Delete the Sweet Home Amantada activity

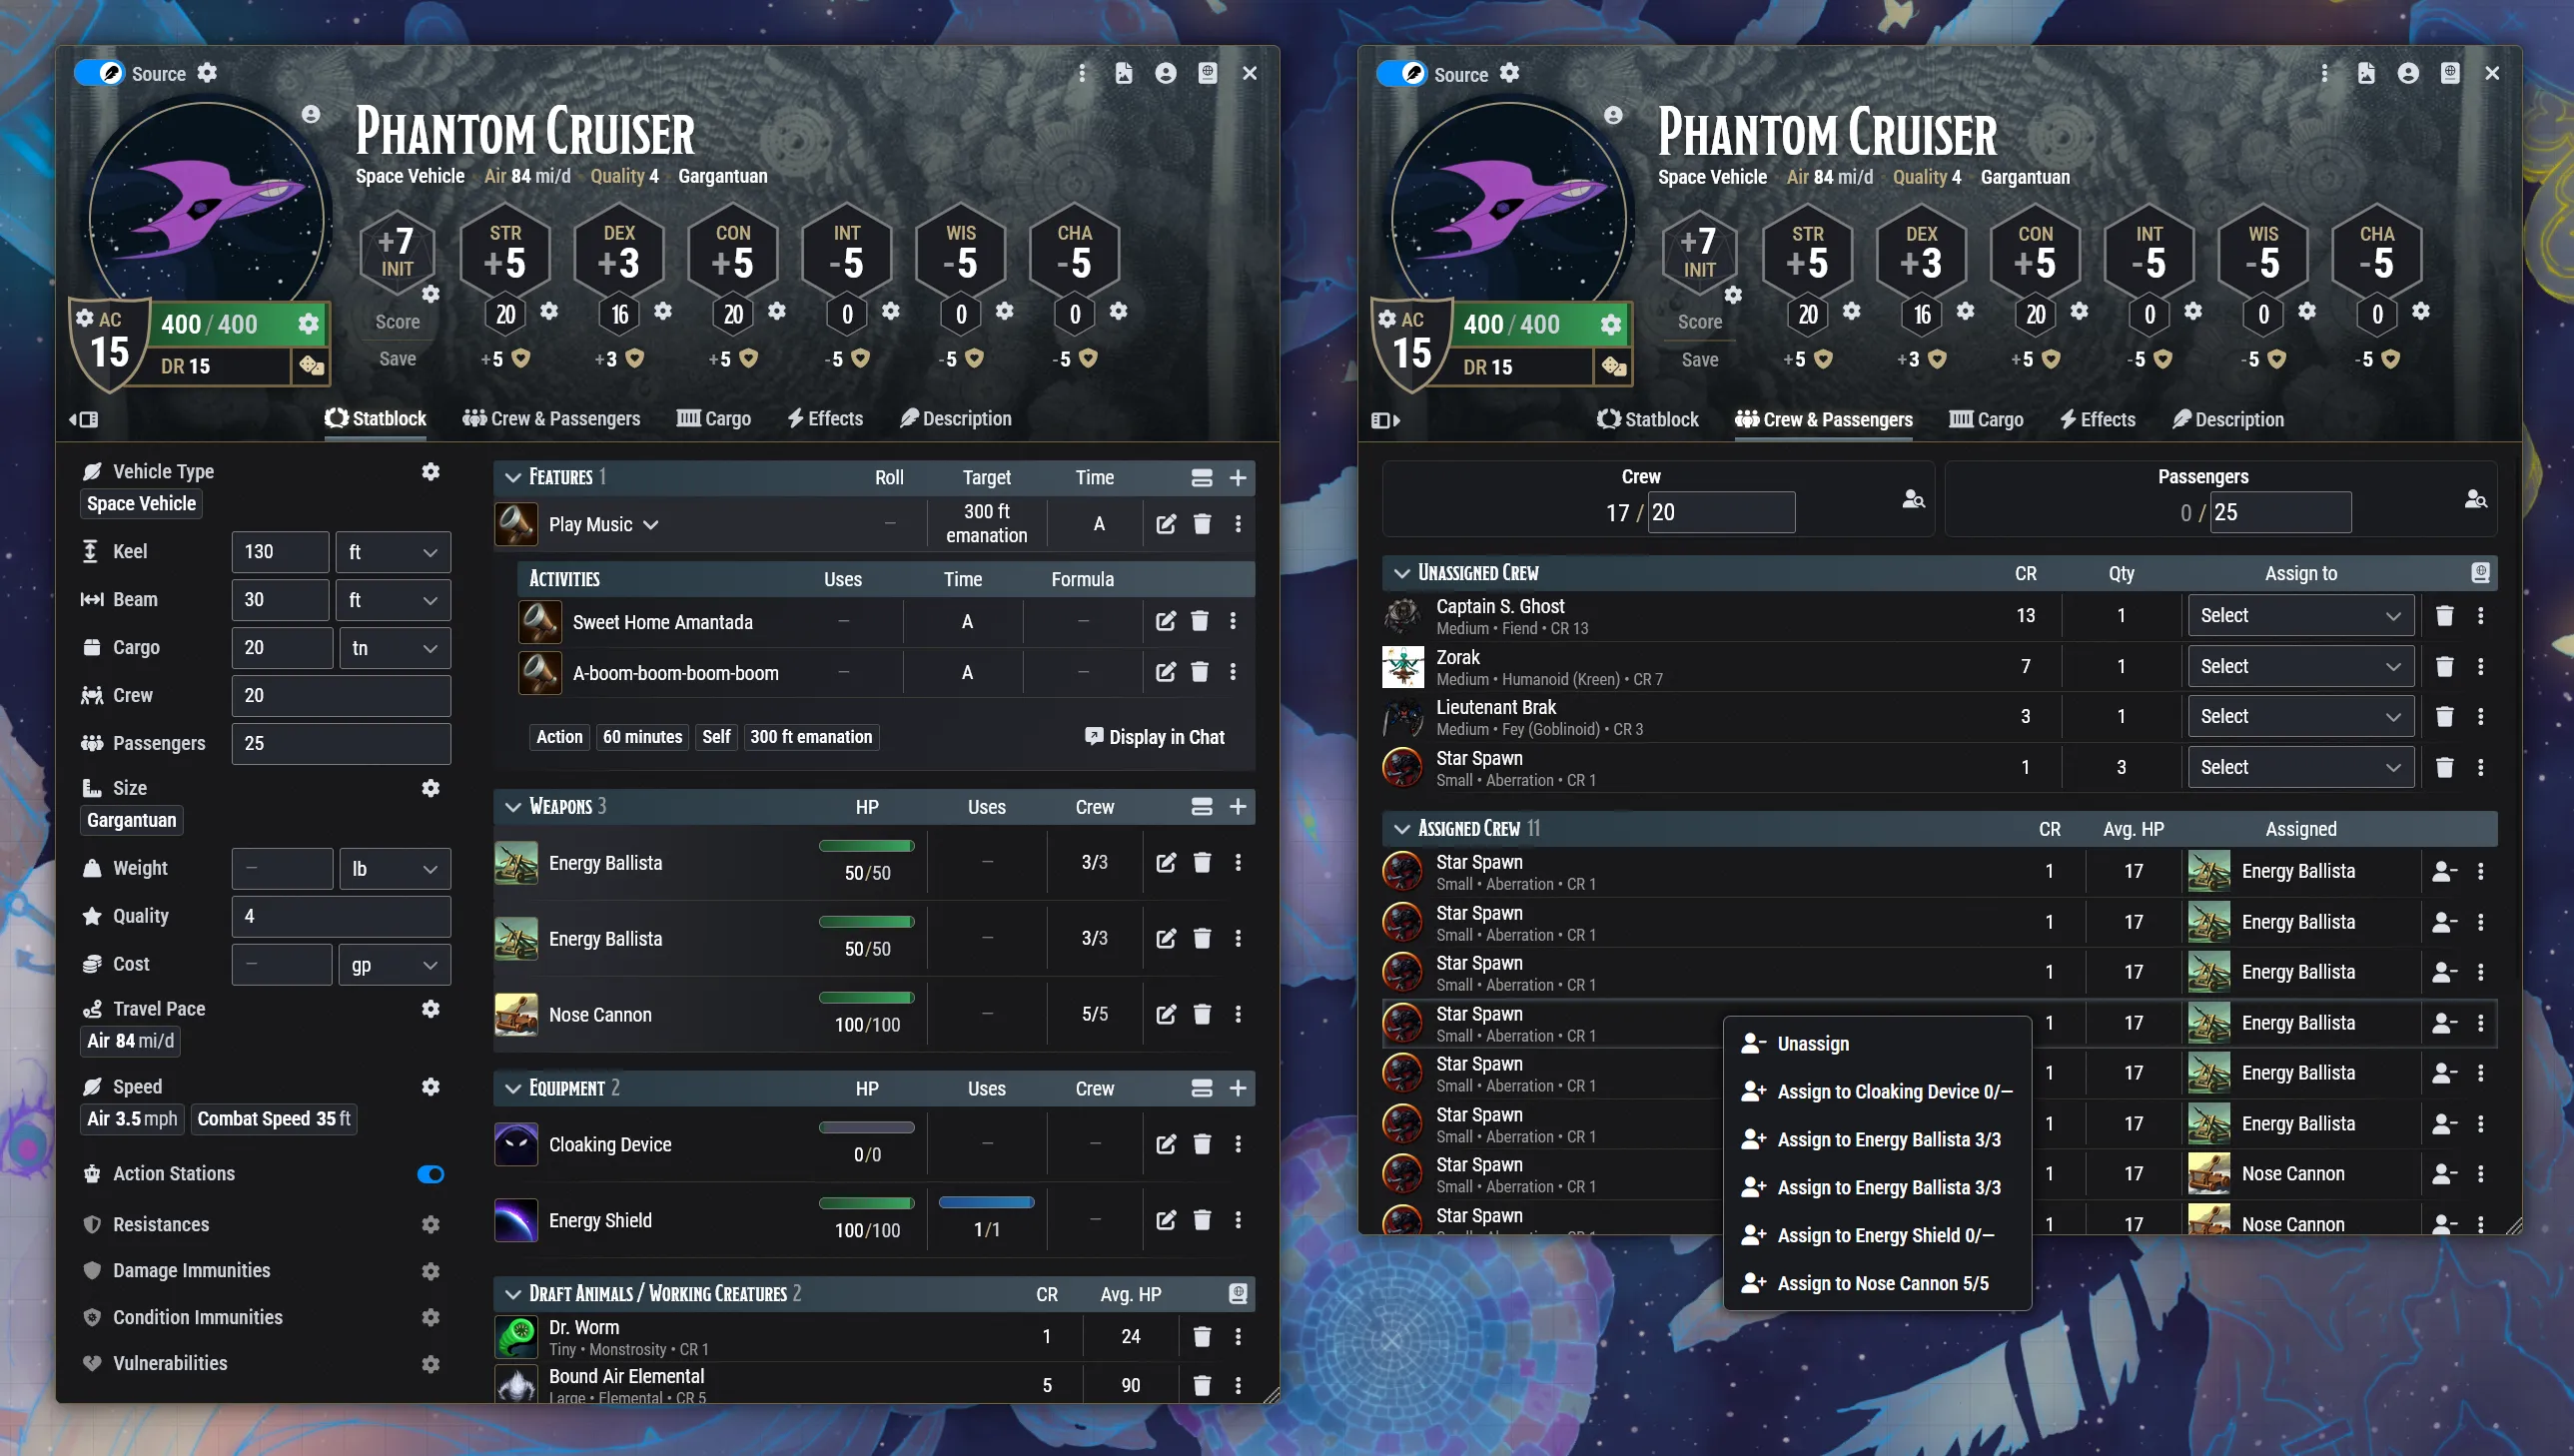pos(1200,621)
